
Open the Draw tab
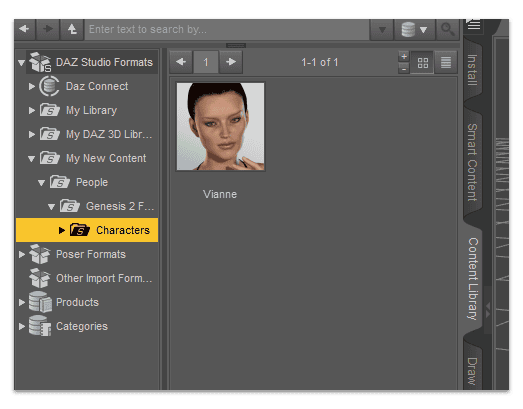click(x=472, y=371)
